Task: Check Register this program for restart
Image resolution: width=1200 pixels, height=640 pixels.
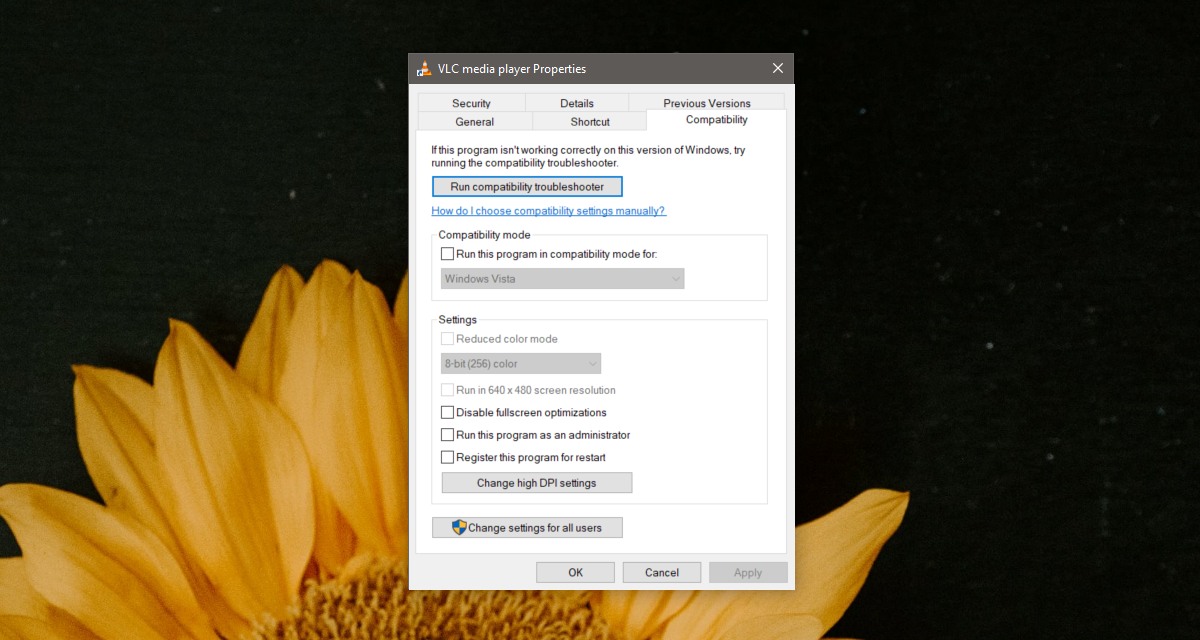Action: tap(447, 457)
